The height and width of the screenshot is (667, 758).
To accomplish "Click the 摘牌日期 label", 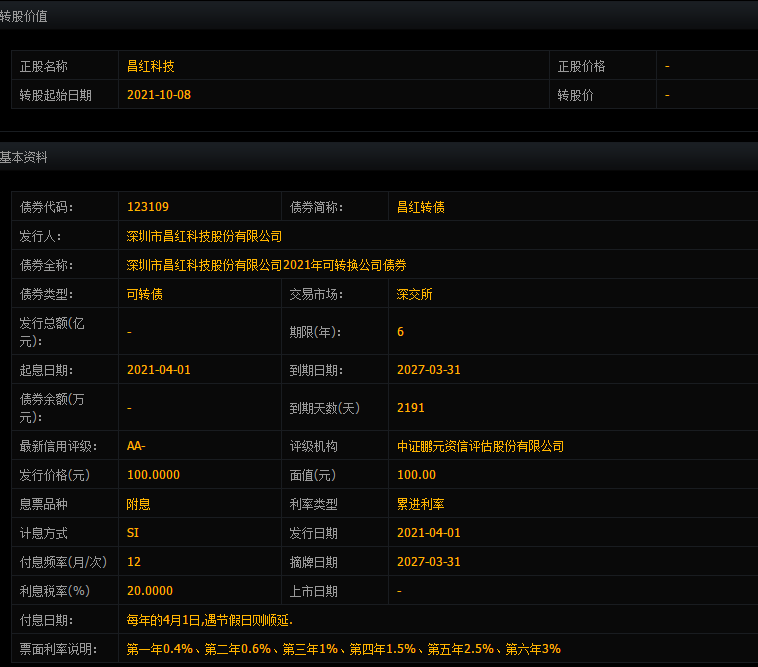I will point(313,562).
